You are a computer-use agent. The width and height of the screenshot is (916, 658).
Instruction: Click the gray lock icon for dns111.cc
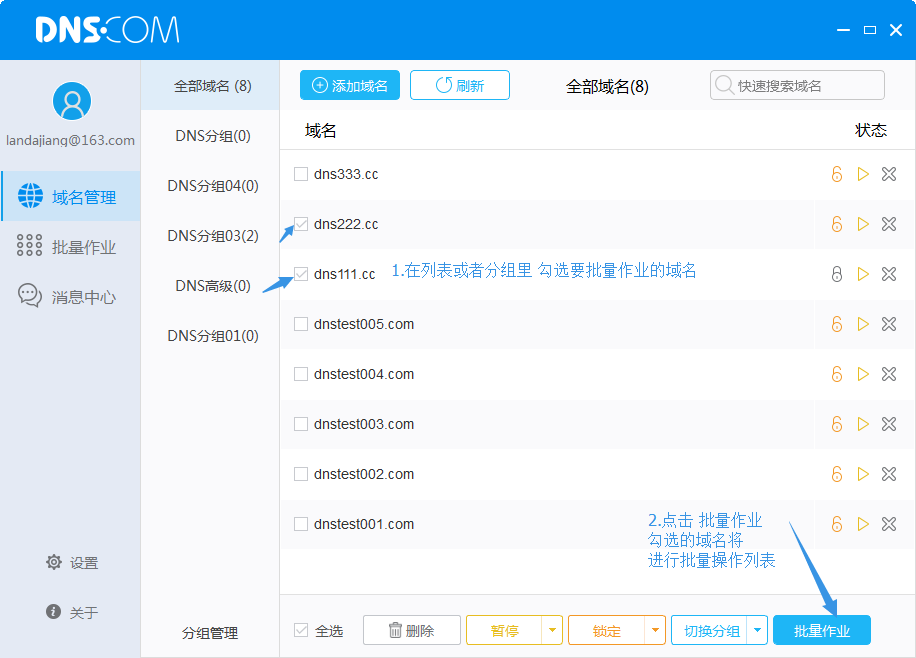[837, 274]
